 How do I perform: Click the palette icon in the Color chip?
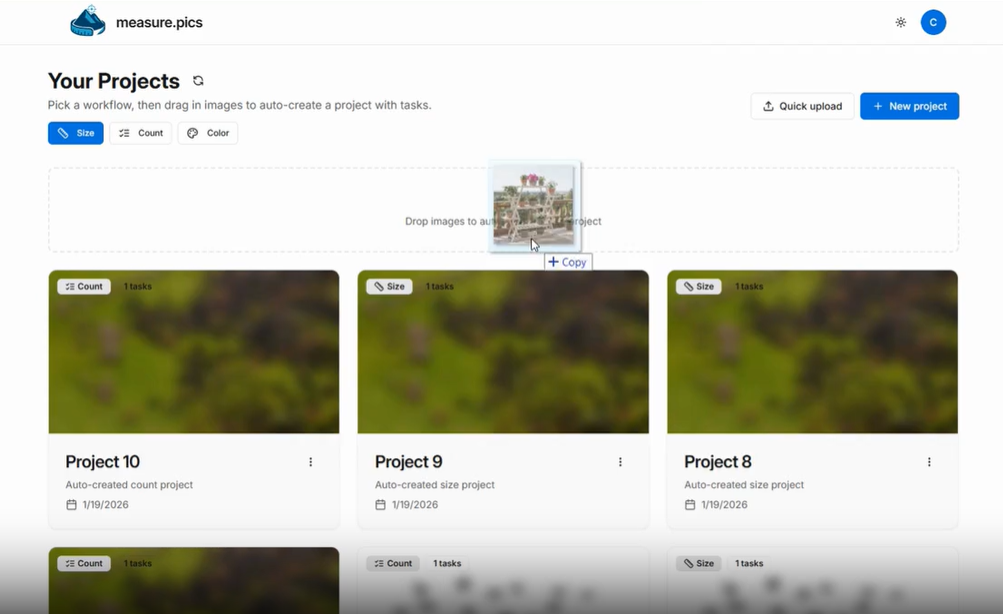point(190,132)
